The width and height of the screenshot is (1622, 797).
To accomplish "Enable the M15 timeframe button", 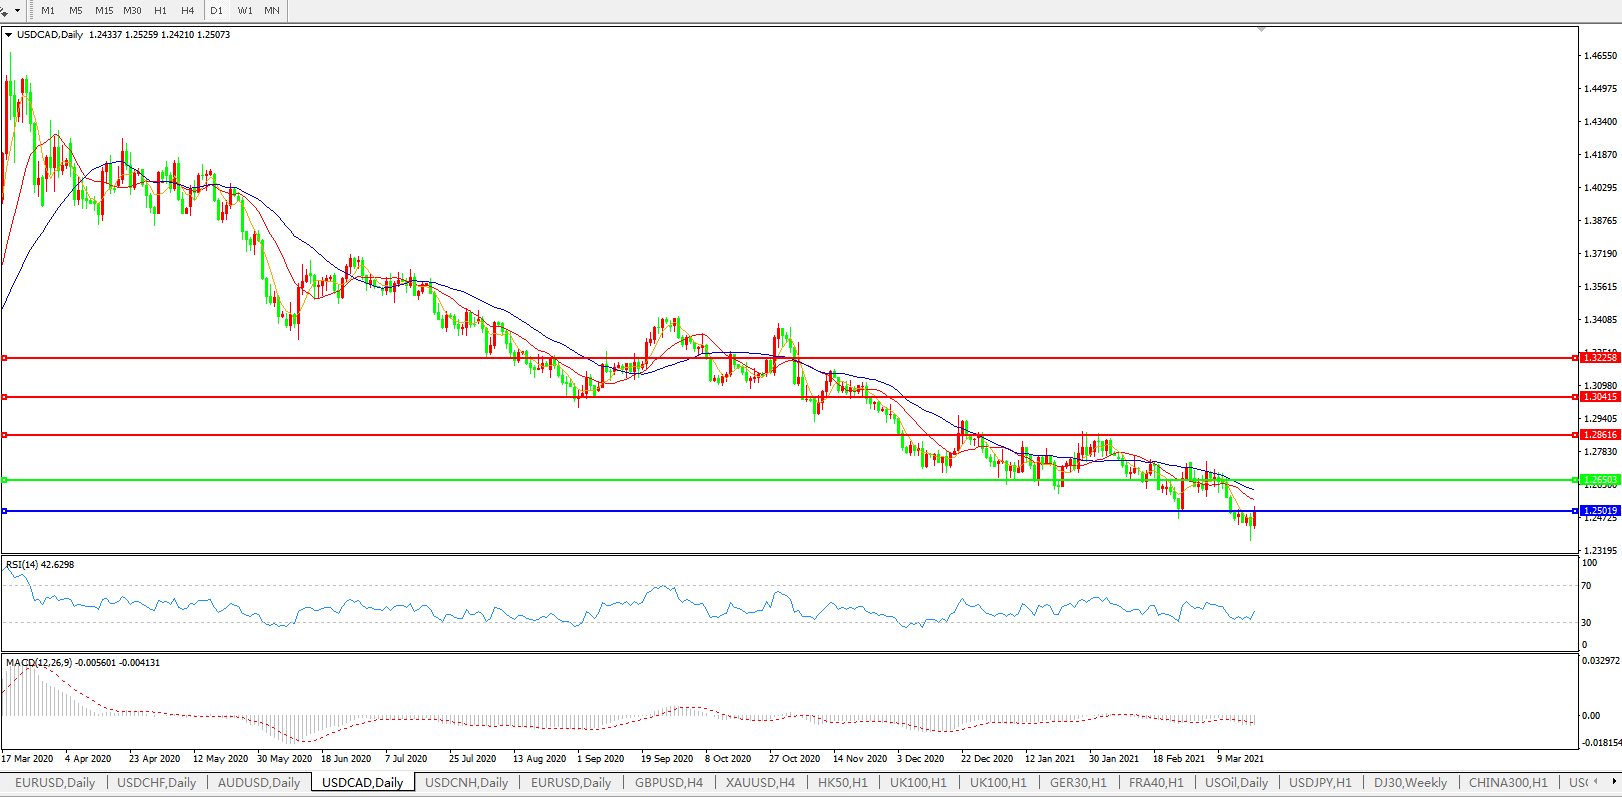I will [x=104, y=10].
